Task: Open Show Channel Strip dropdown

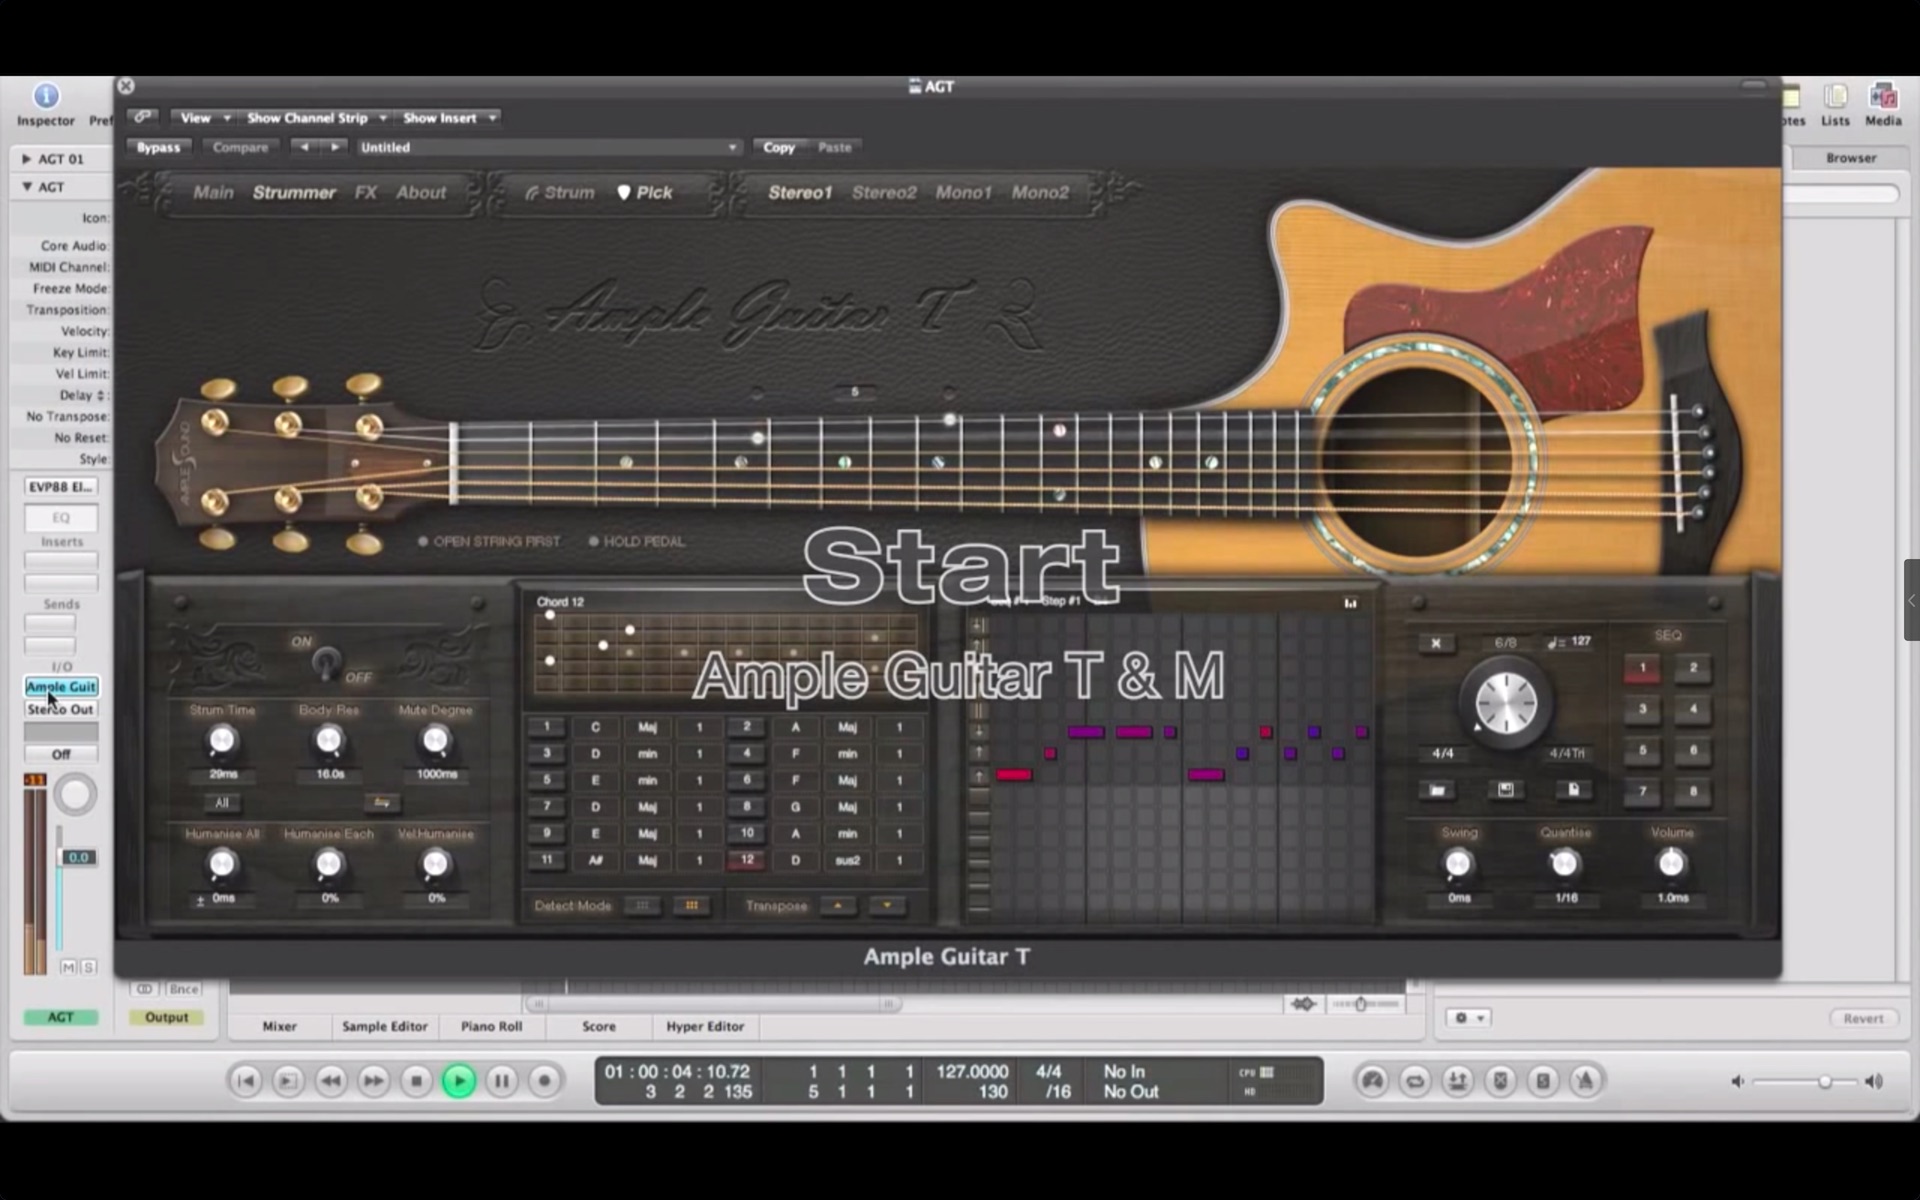Action: pos(316,117)
